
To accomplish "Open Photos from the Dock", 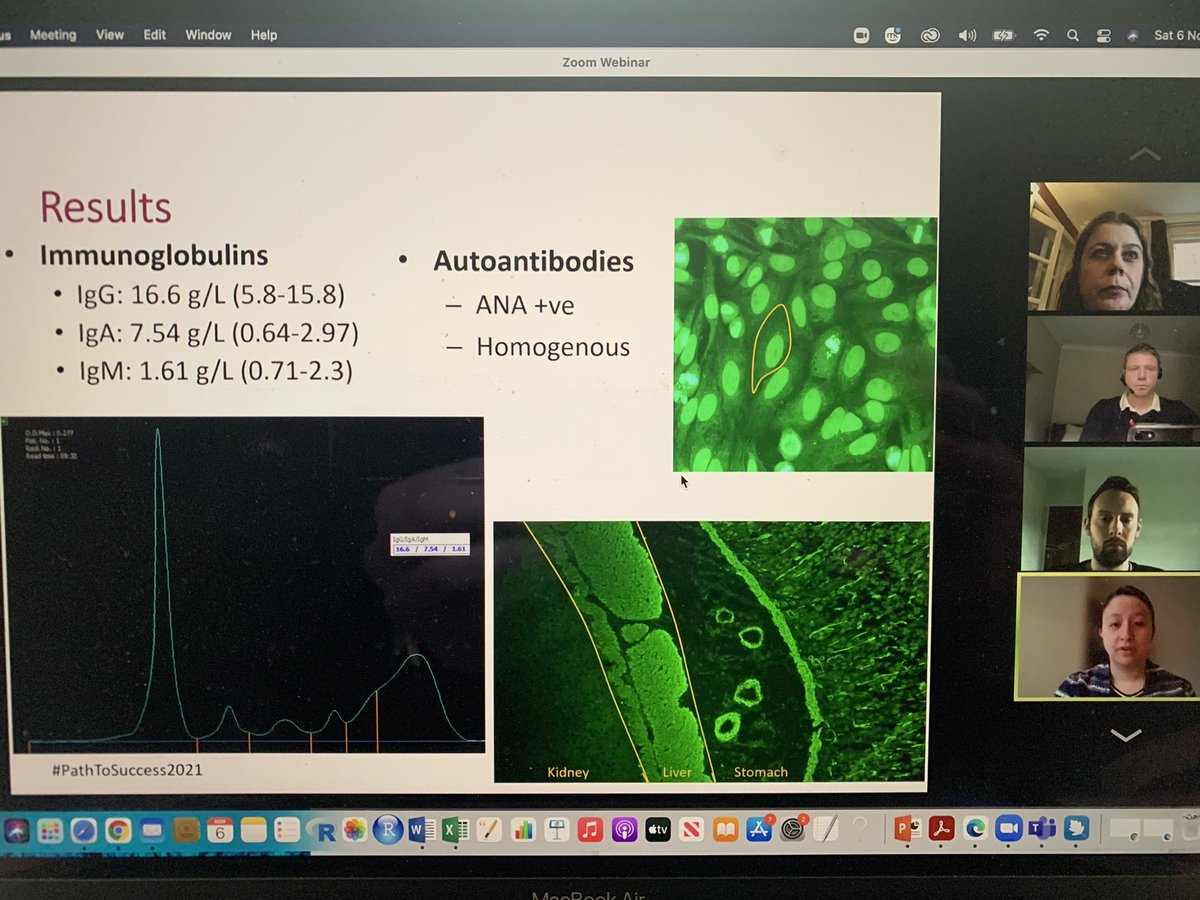I will (x=355, y=830).
